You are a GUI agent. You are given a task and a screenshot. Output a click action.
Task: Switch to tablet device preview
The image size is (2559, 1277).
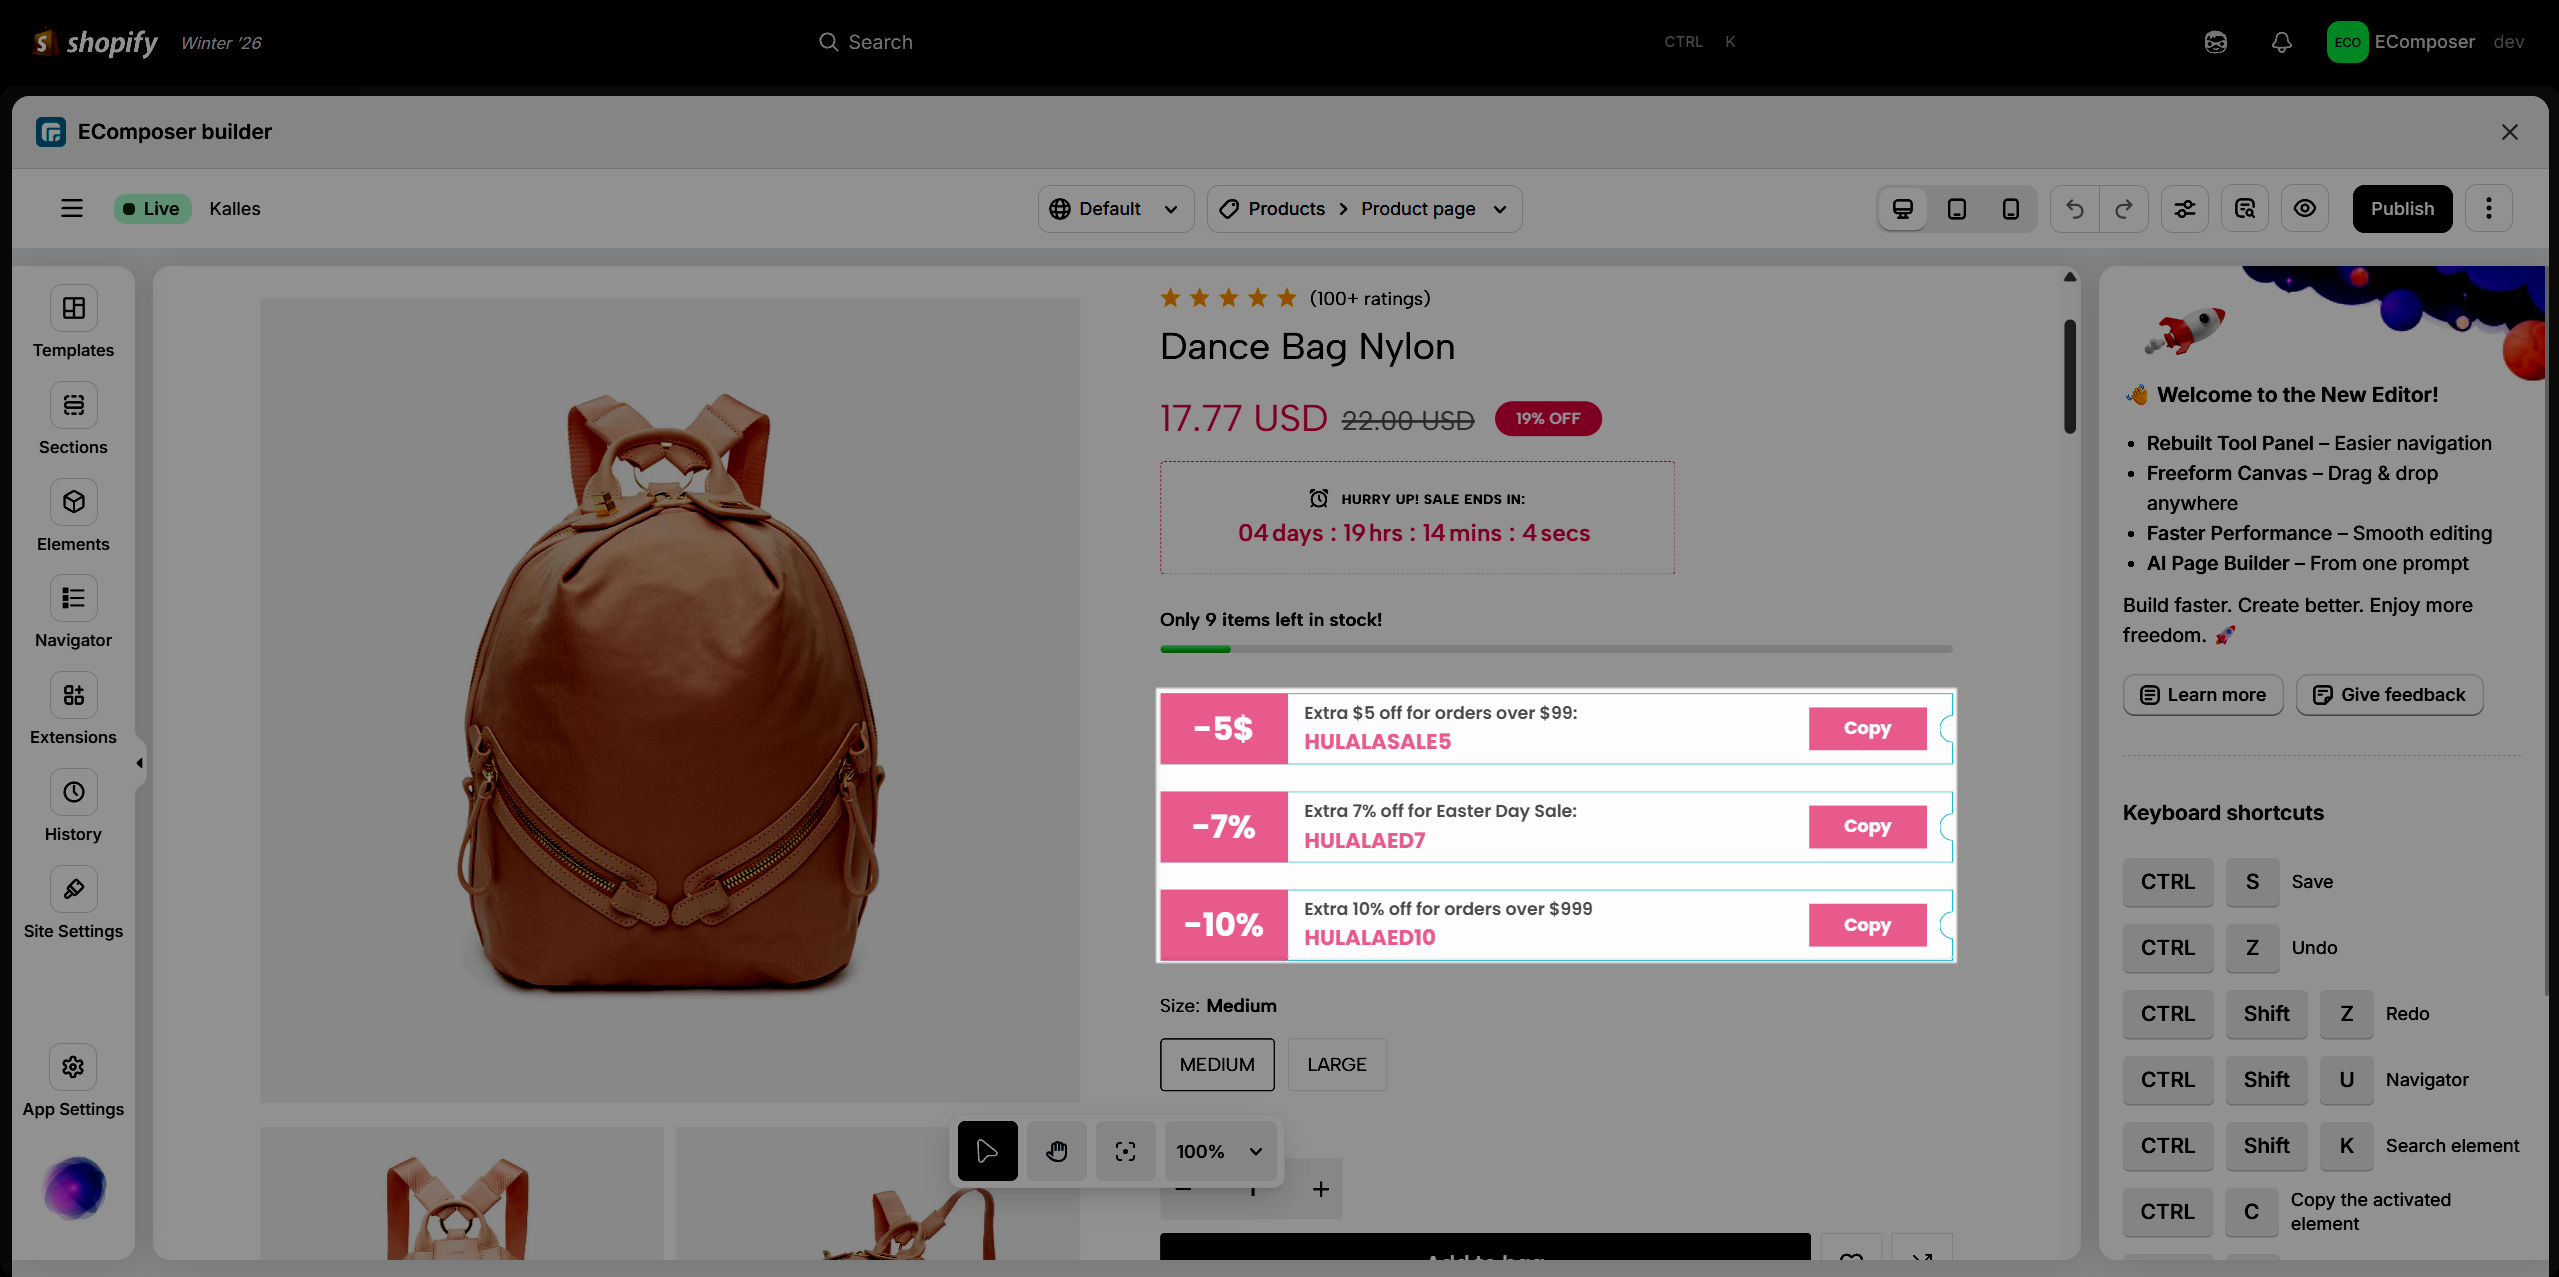tap(1957, 209)
